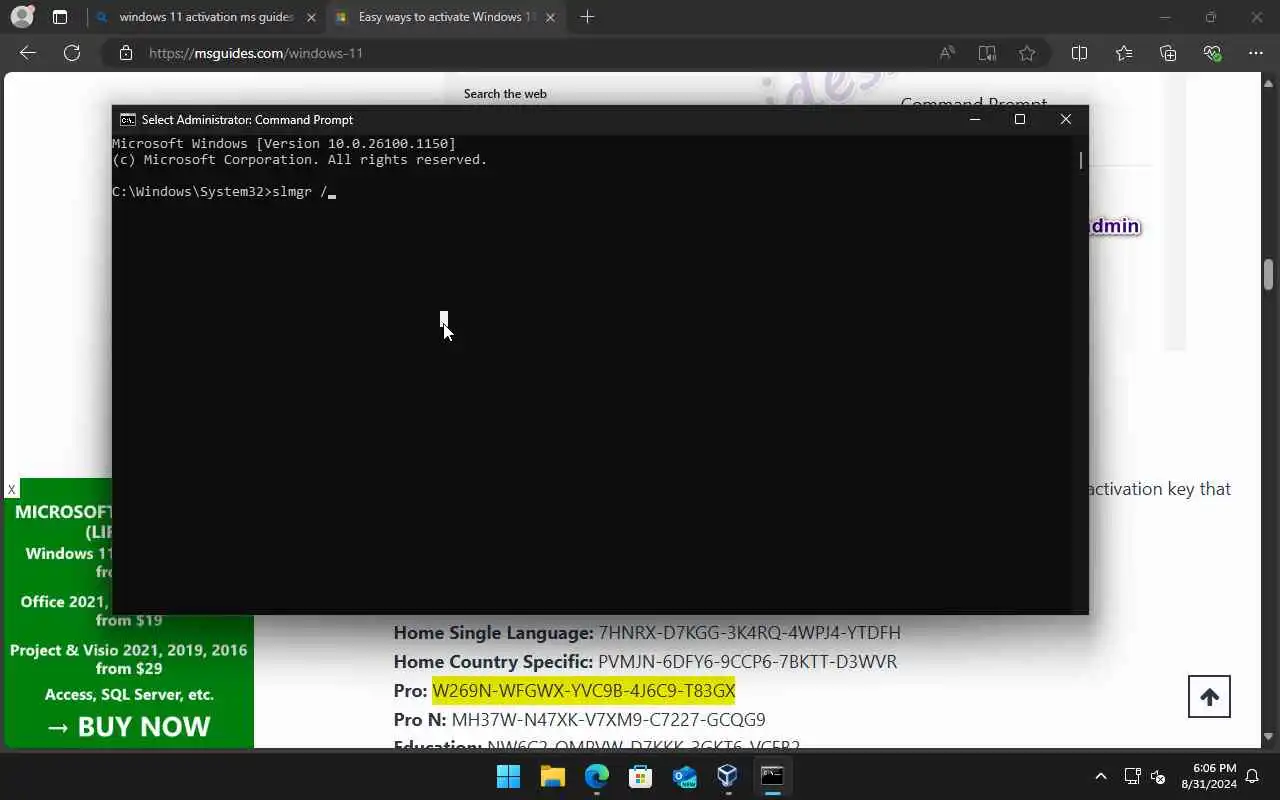
Task: Open Edge settings and more menu
Action: 1256,53
